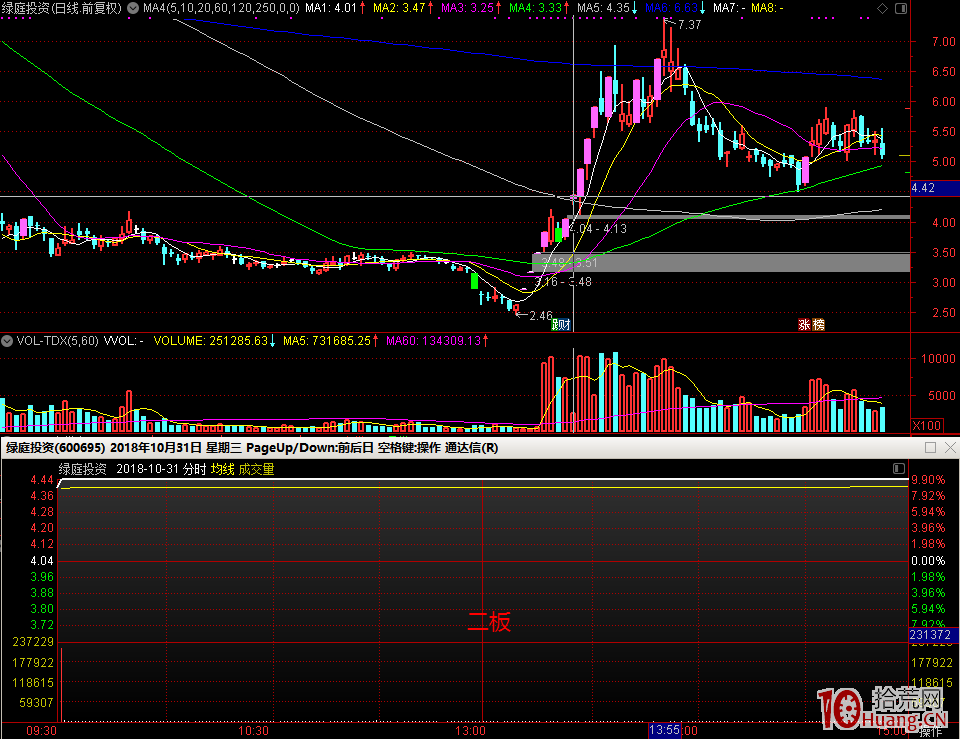The image size is (960, 739).
Task: Click the 7.37 high price label
Action: [x=688, y=24]
